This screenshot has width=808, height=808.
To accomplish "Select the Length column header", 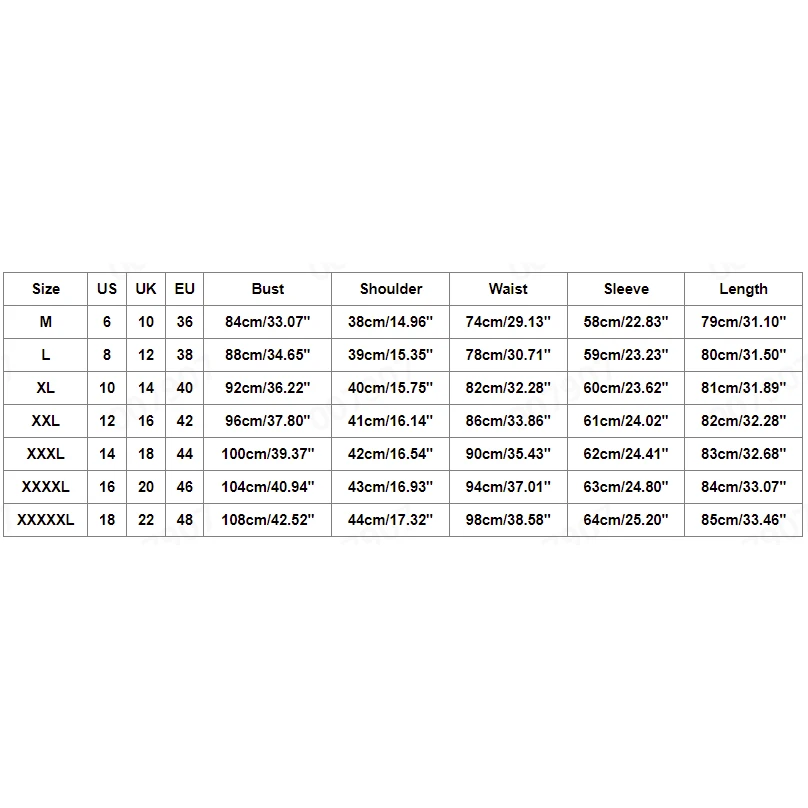I will tap(743, 289).
